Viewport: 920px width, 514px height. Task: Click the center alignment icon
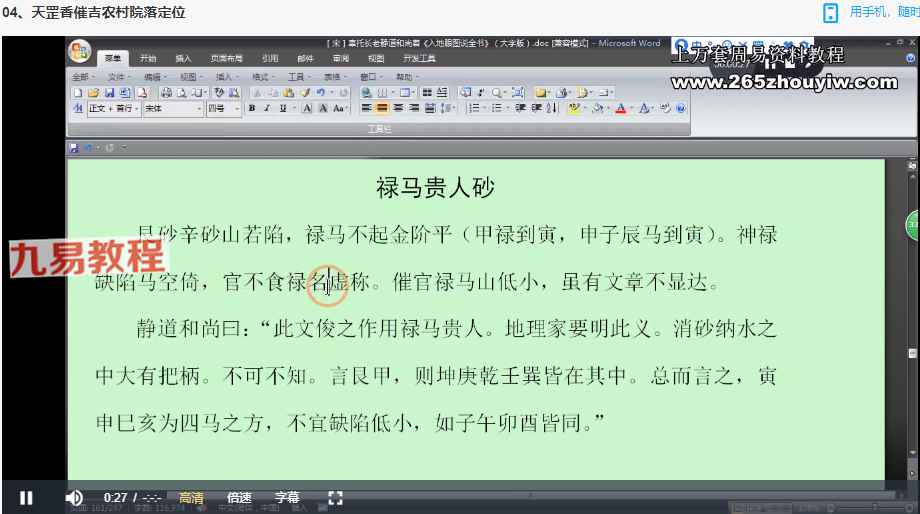tap(382, 108)
